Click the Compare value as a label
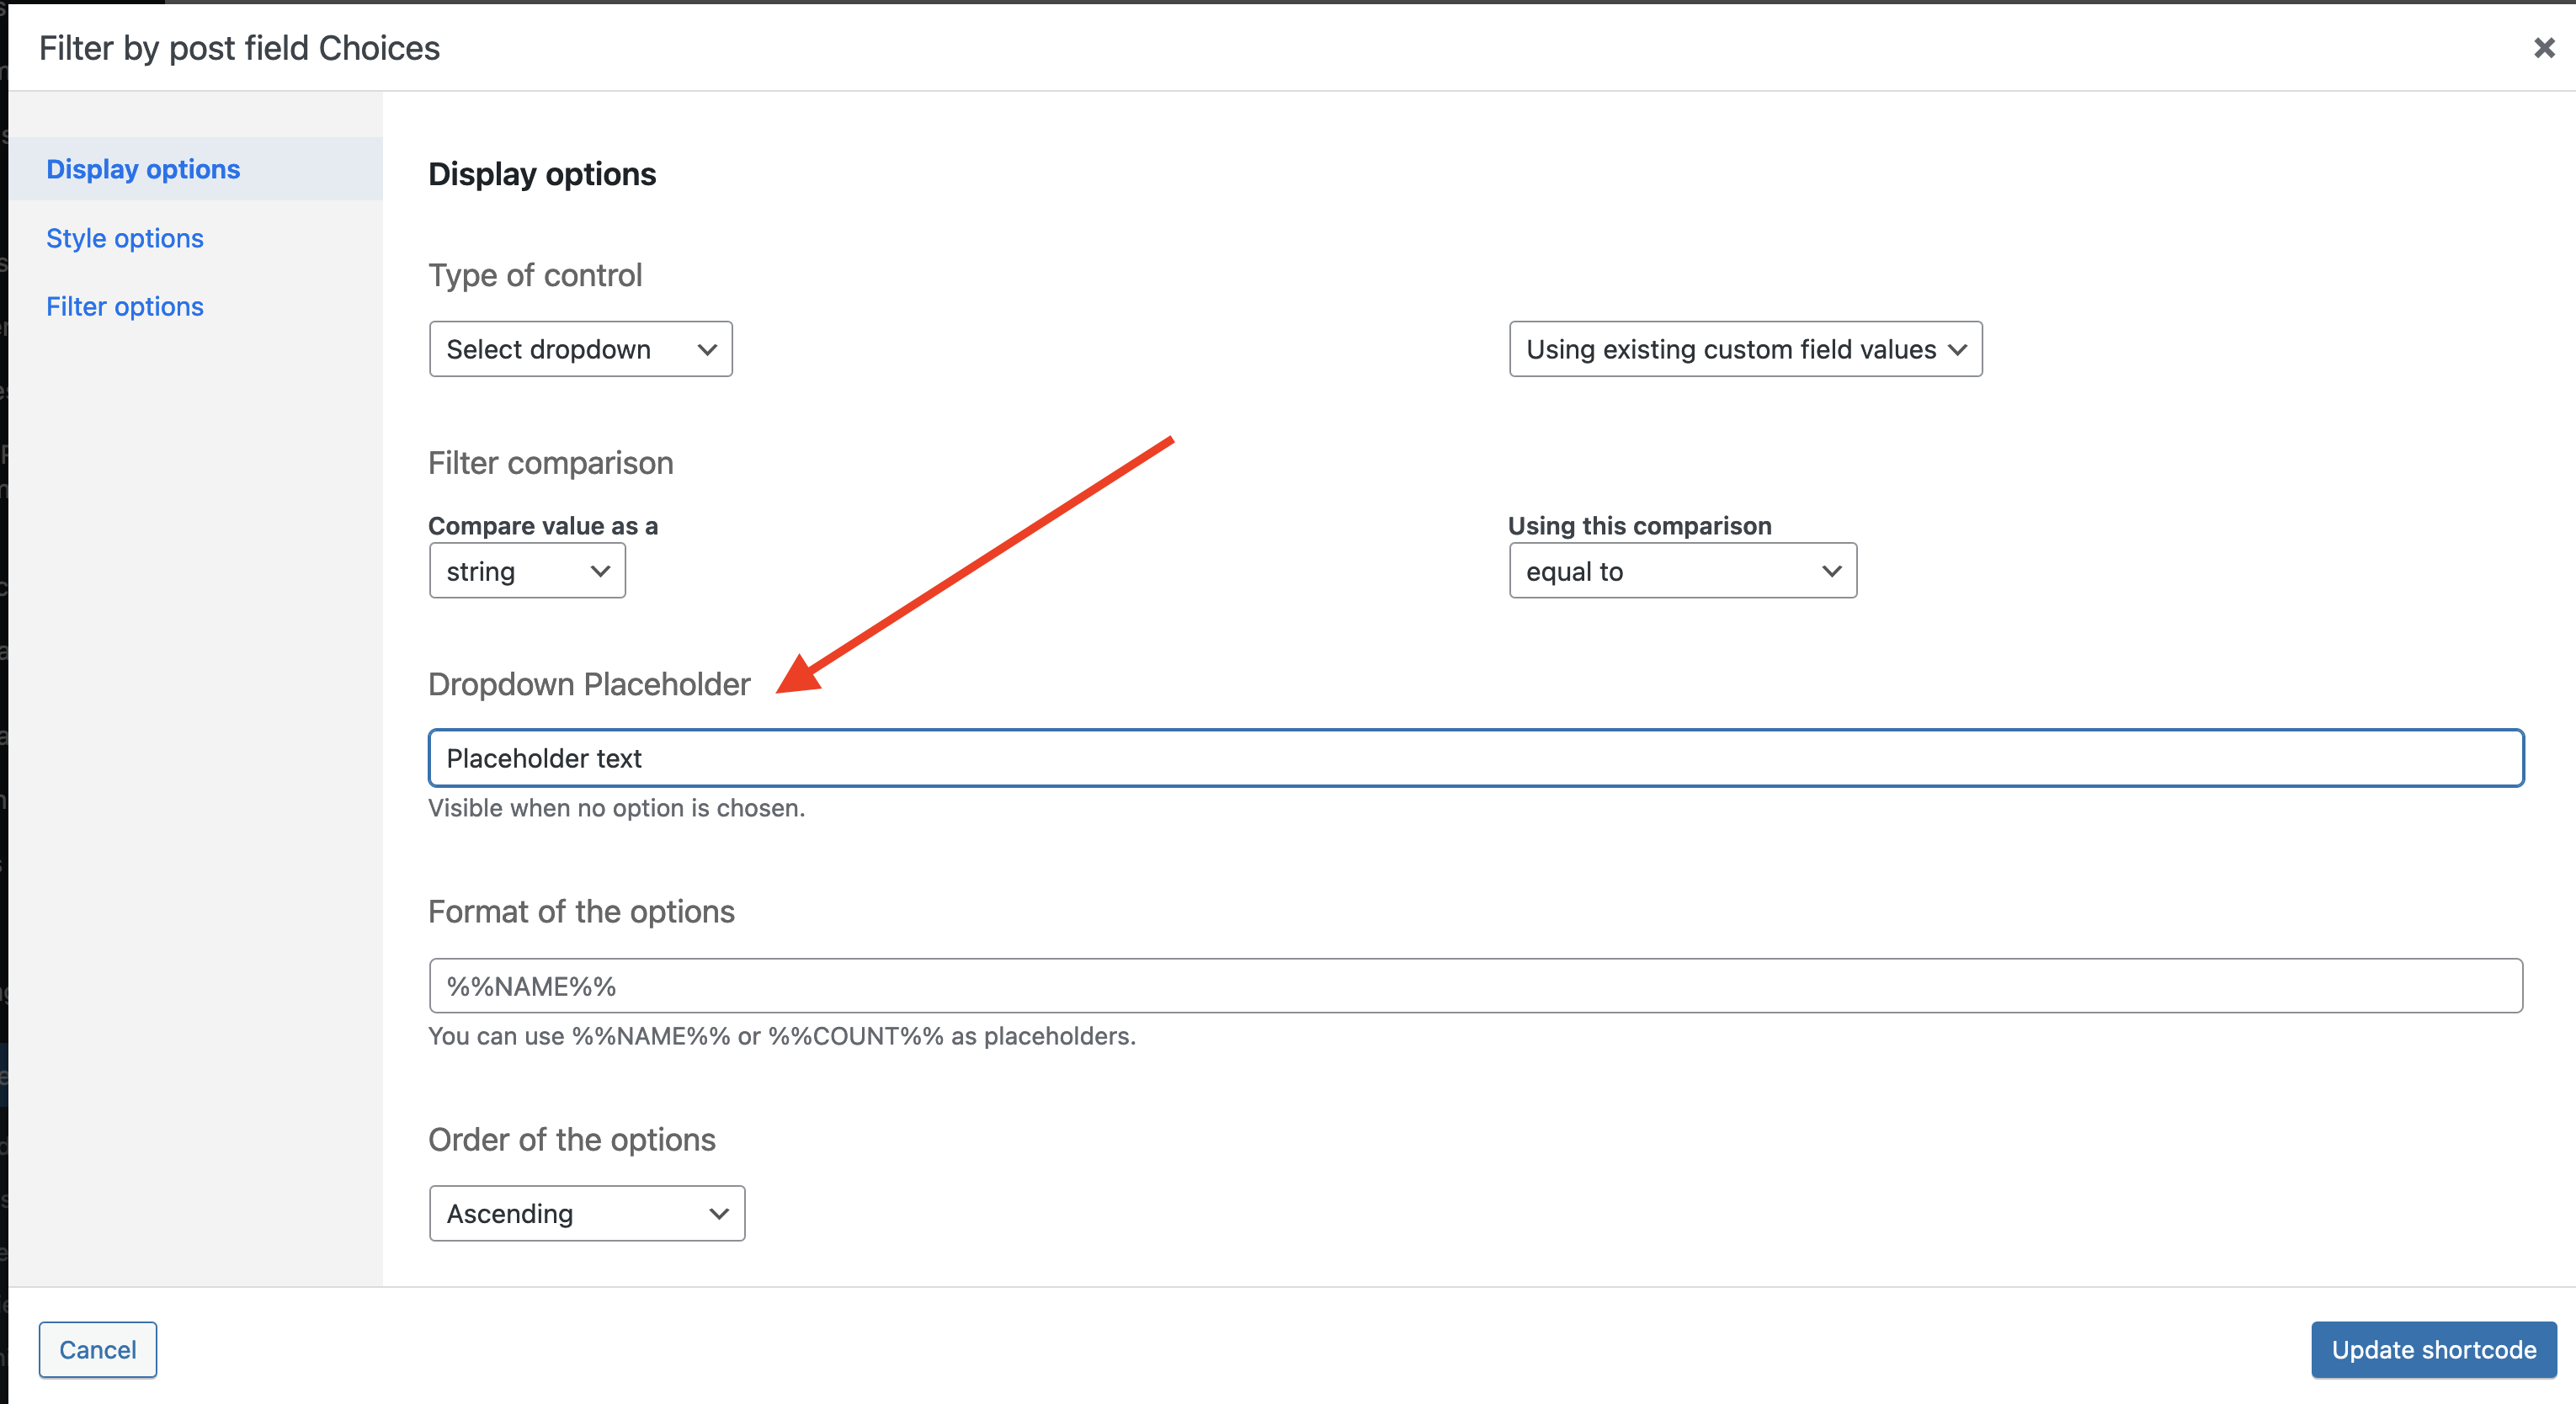Screen dimensions: 2576x1404 click(x=543, y=526)
